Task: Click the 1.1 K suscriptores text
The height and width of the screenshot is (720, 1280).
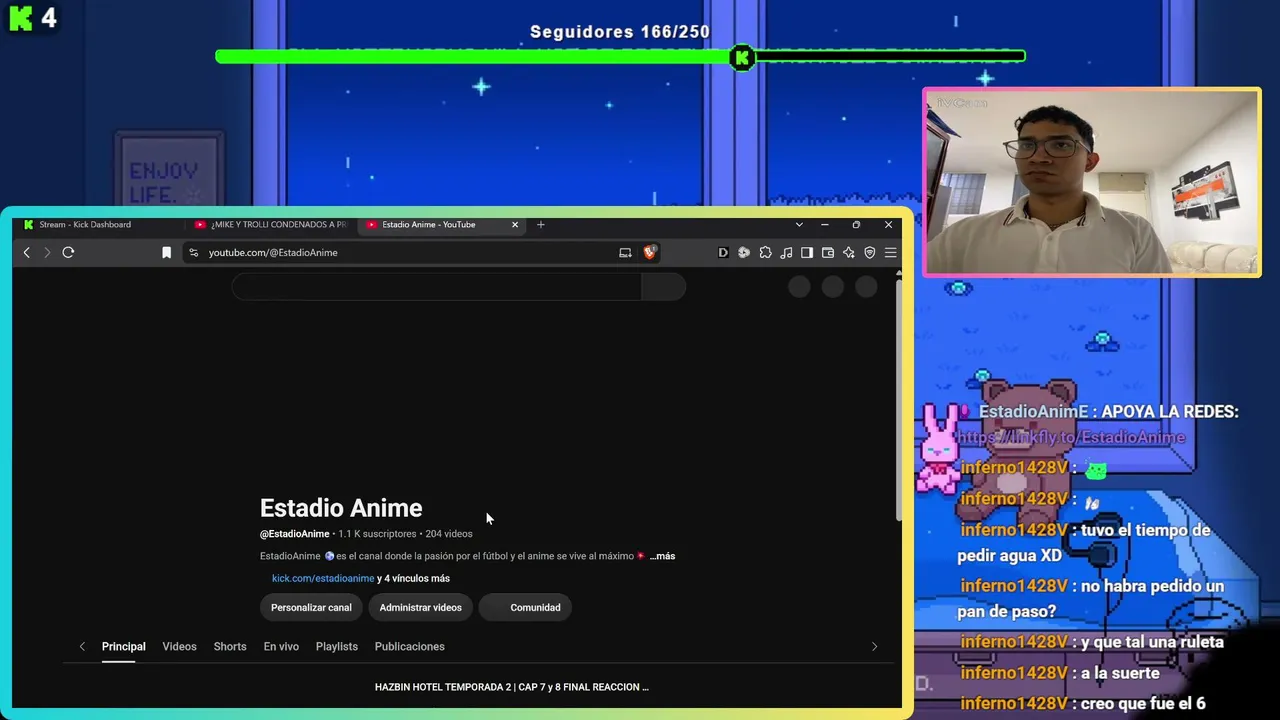Action: point(377,534)
